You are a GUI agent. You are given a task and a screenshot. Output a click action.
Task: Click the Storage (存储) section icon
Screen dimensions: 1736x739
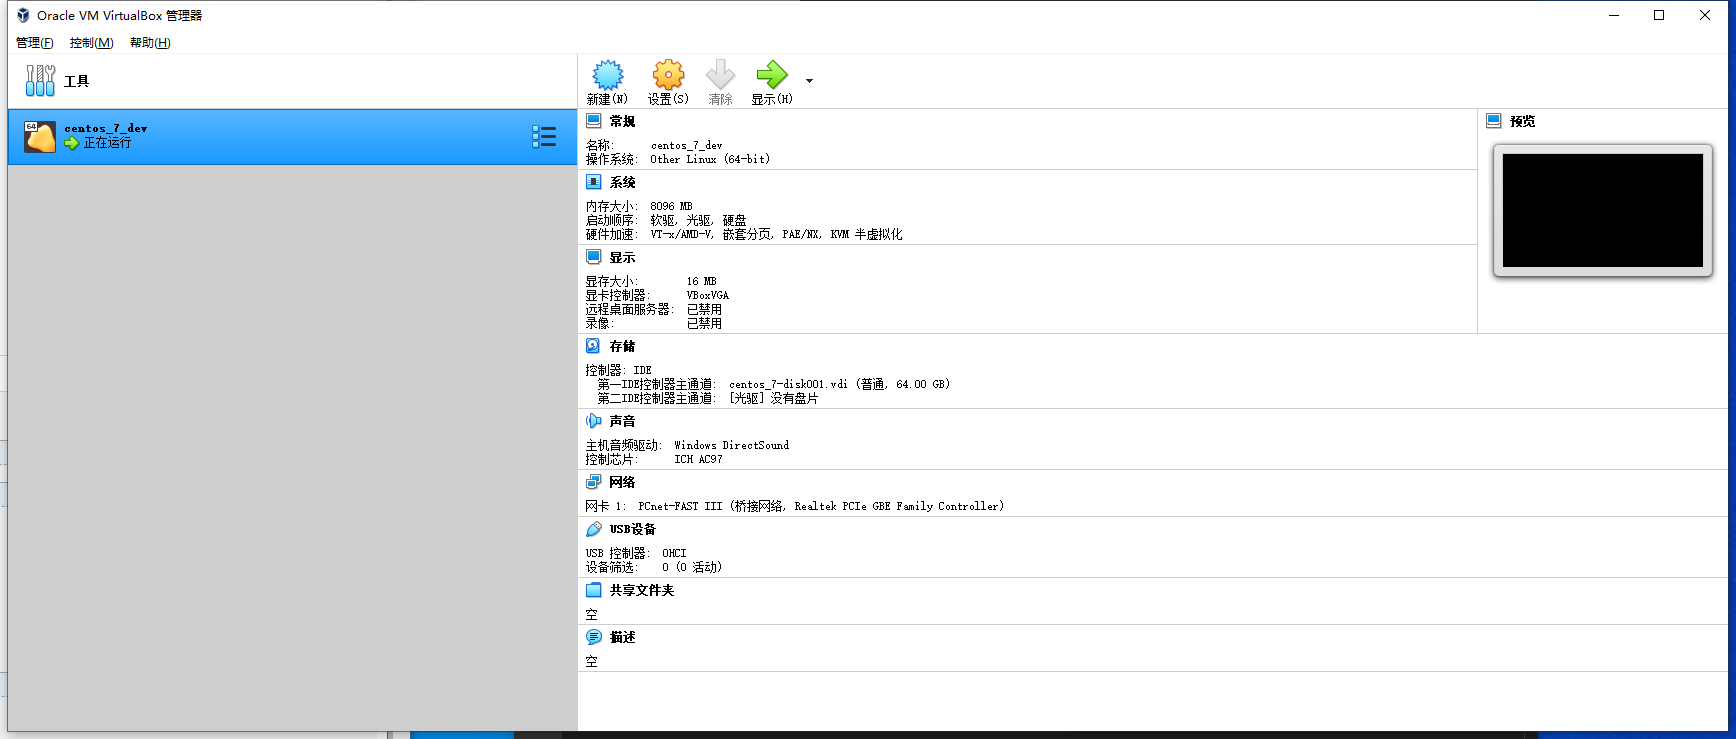pyautogui.click(x=593, y=346)
